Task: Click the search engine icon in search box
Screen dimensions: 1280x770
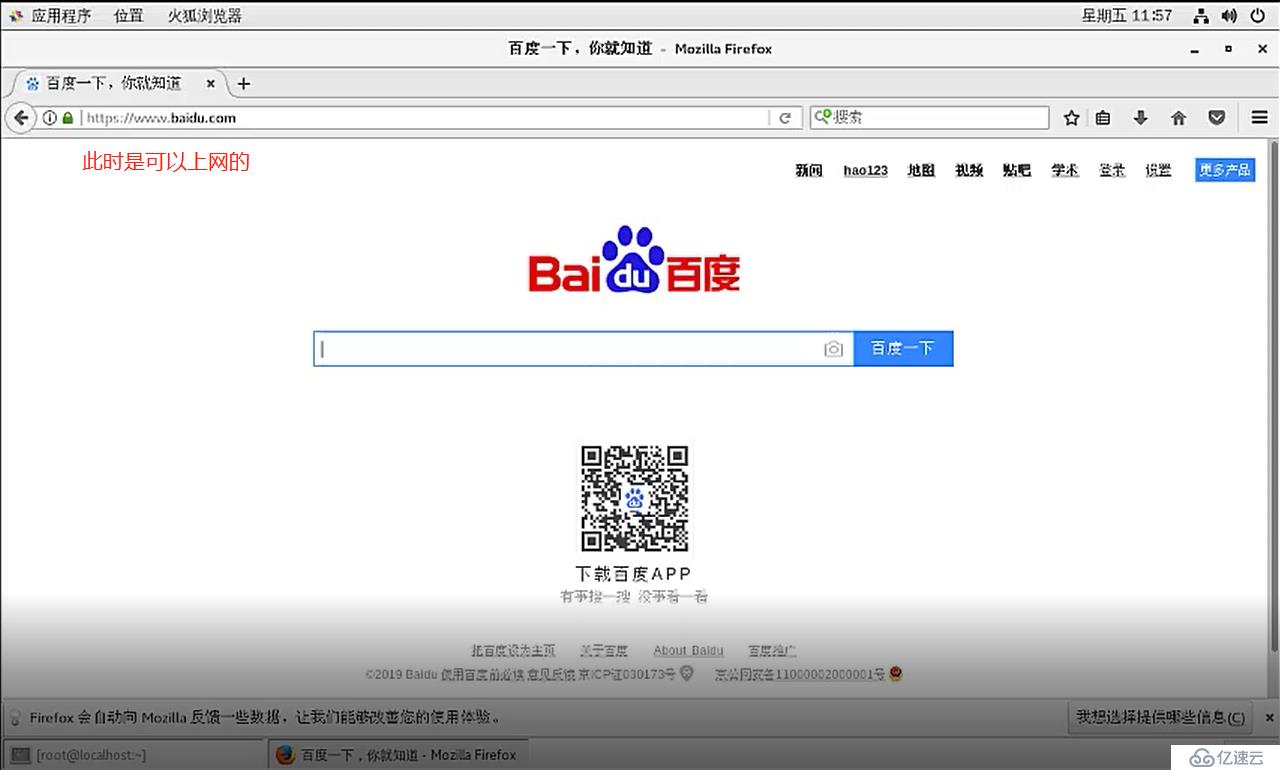Action: 821,117
